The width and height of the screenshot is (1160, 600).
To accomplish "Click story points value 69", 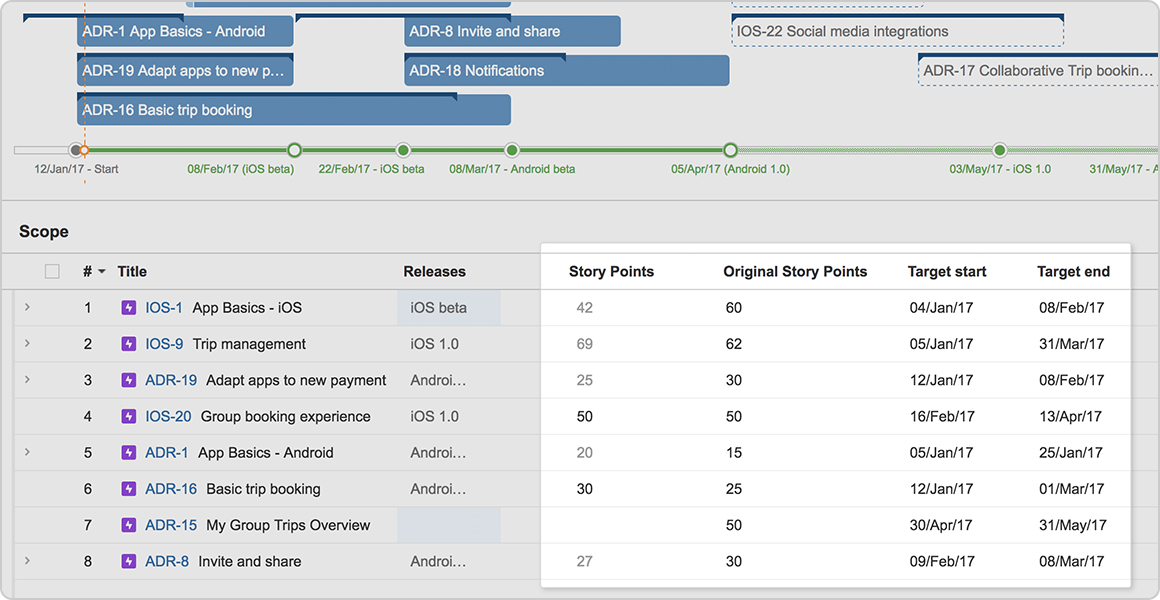I will click(584, 344).
